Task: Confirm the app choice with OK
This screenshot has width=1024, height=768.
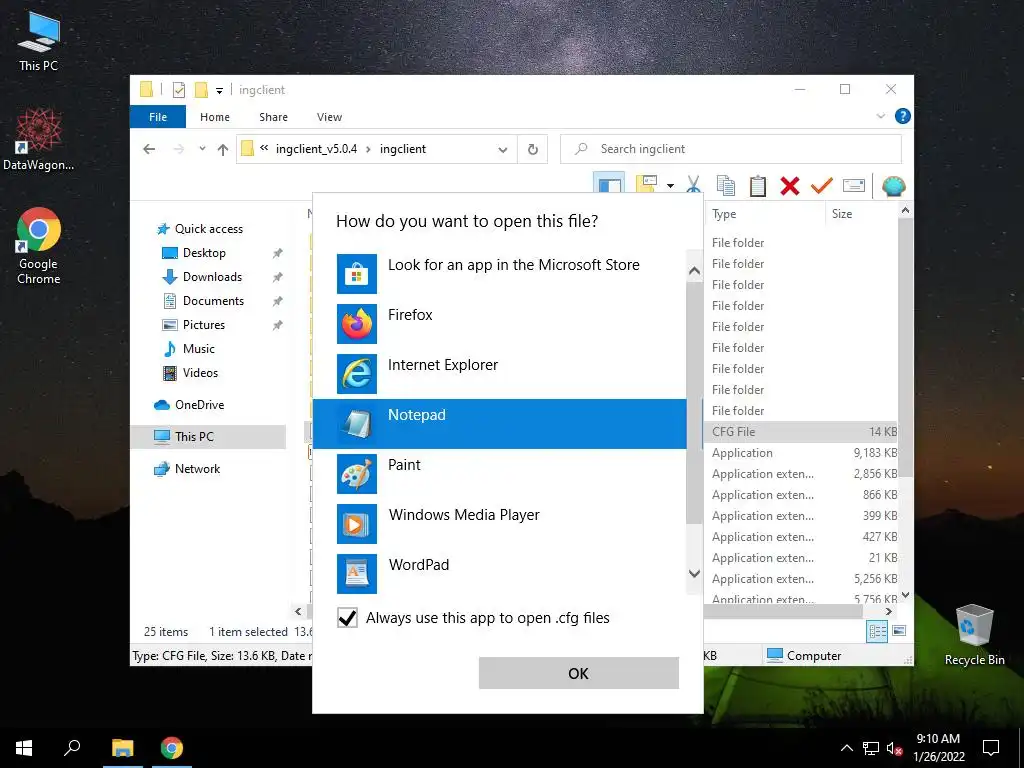Action: coord(579,673)
